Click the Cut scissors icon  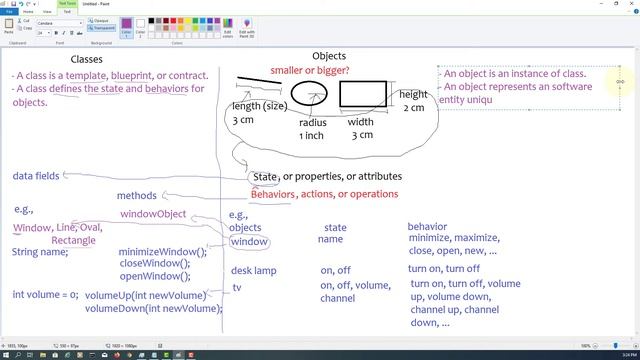(20, 20)
